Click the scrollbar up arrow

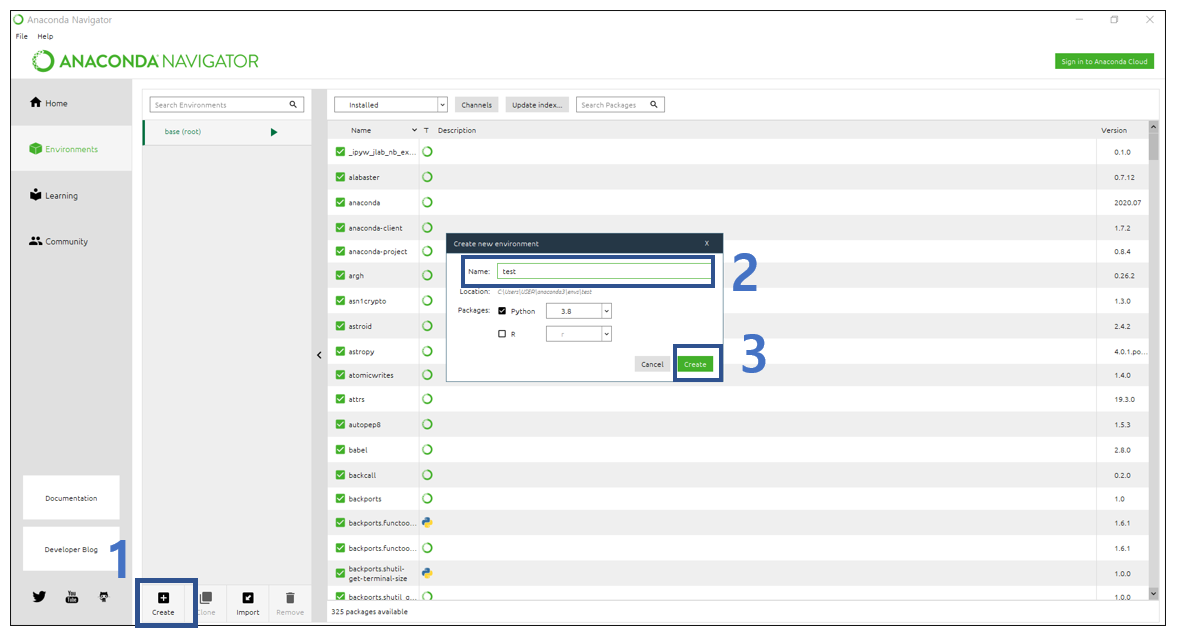pos(1153,127)
